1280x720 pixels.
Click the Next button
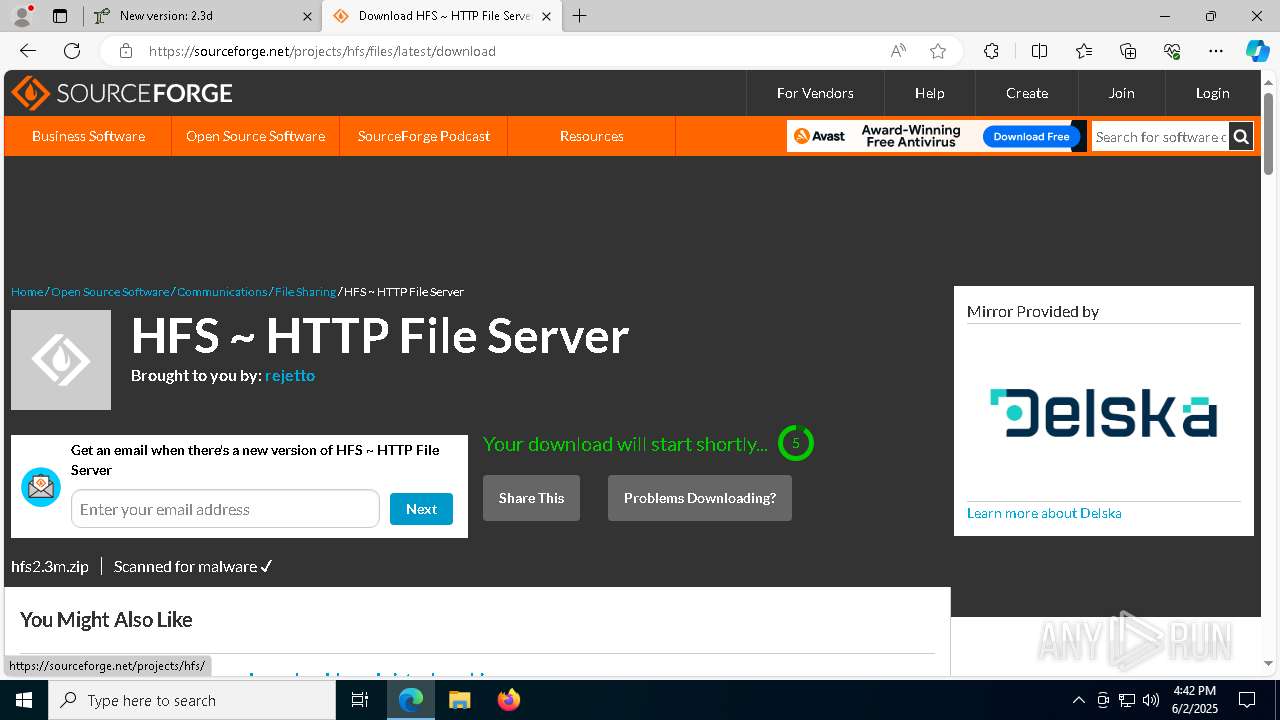point(421,509)
